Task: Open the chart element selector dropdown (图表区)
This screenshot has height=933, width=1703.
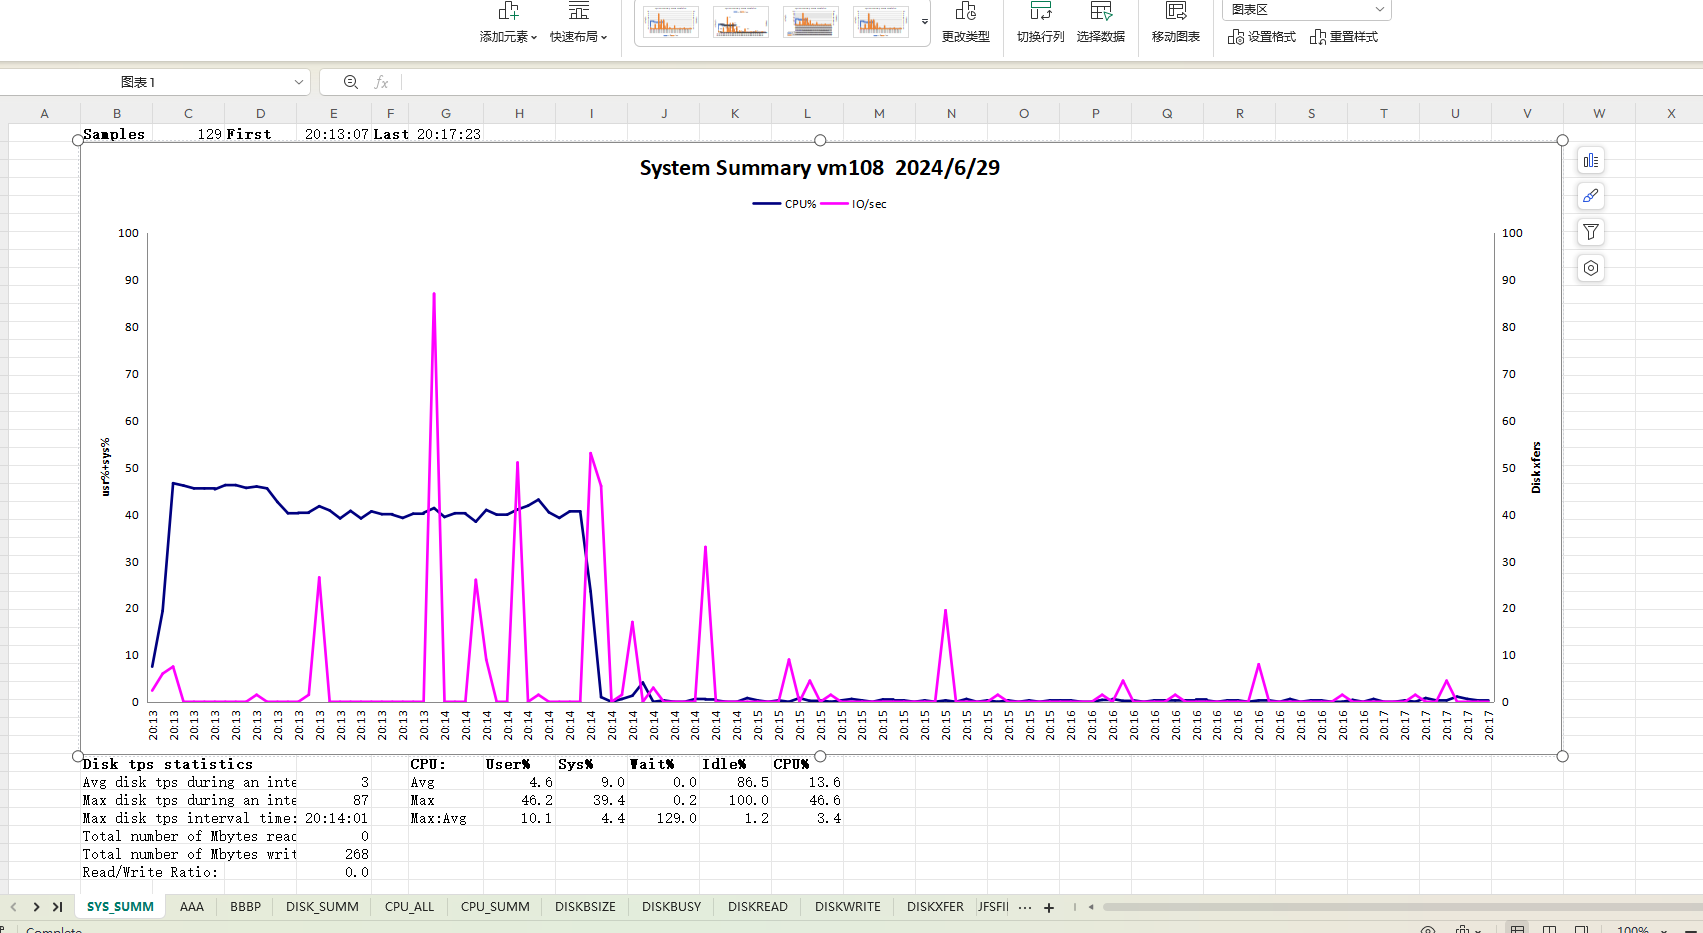Action: [x=1306, y=10]
